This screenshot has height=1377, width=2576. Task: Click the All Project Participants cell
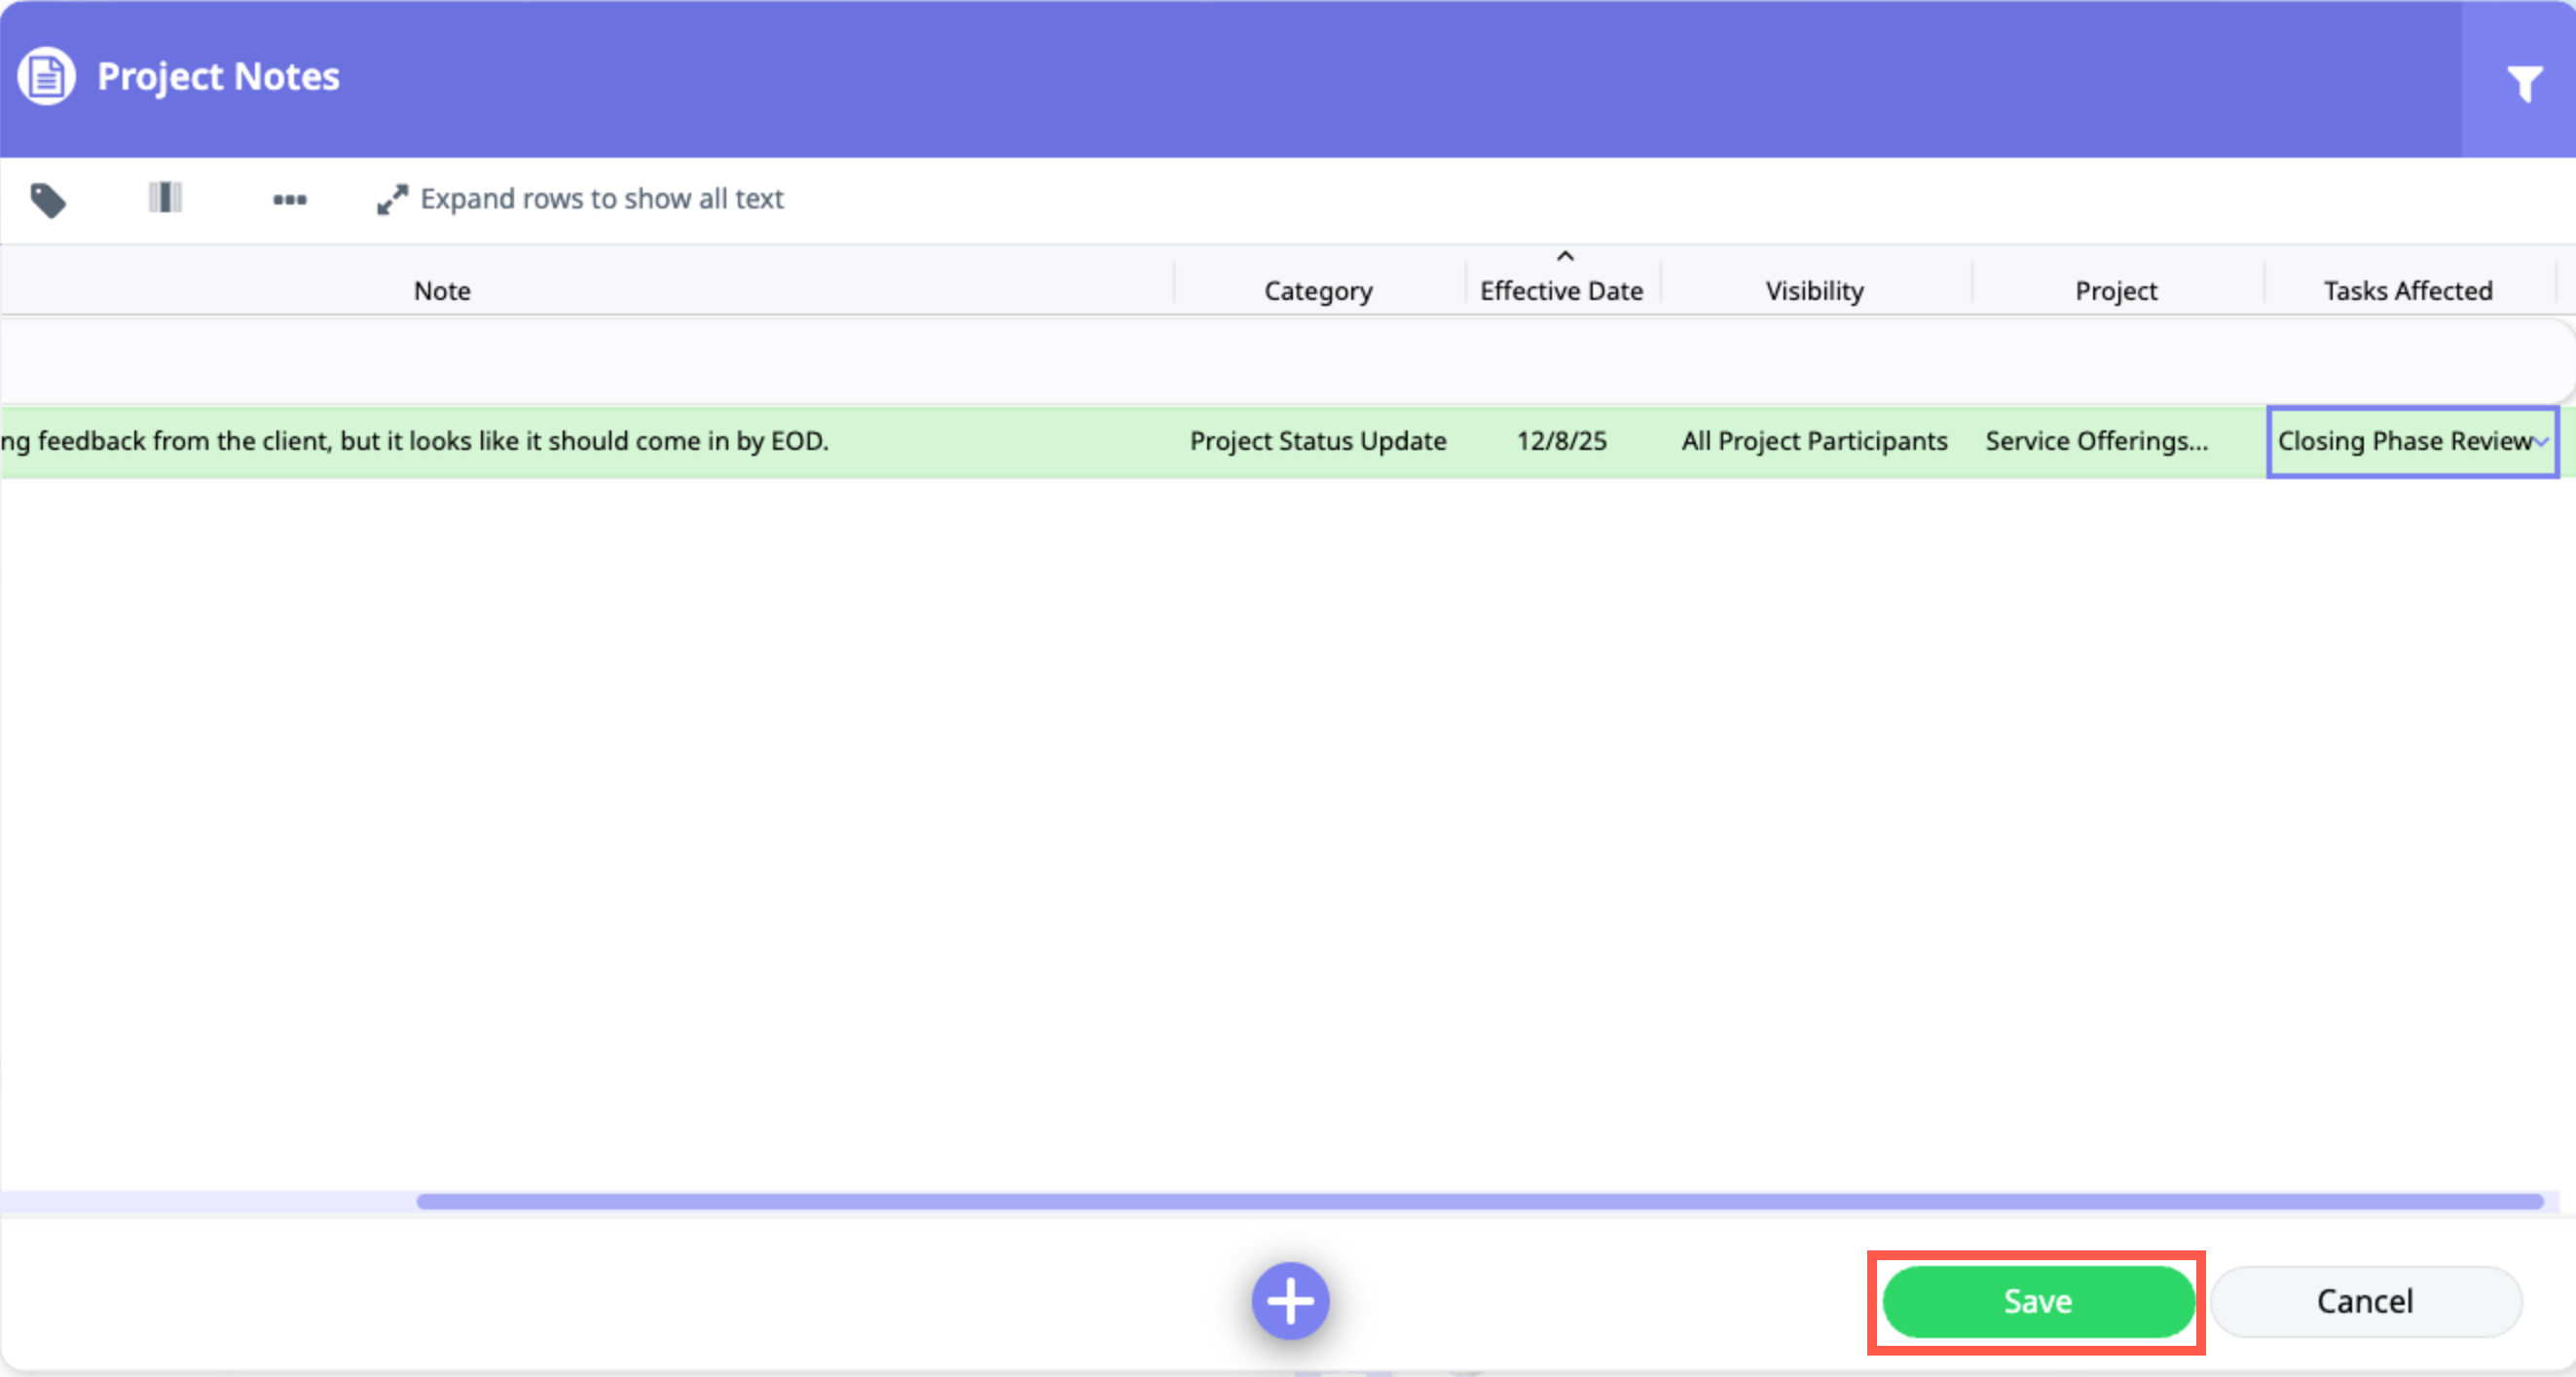1814,441
